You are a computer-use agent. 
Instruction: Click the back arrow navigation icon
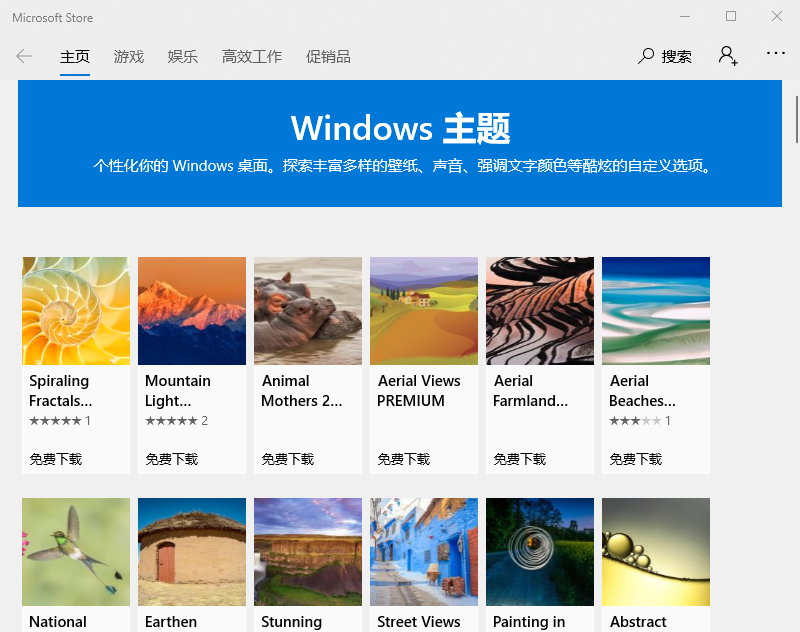coord(24,56)
